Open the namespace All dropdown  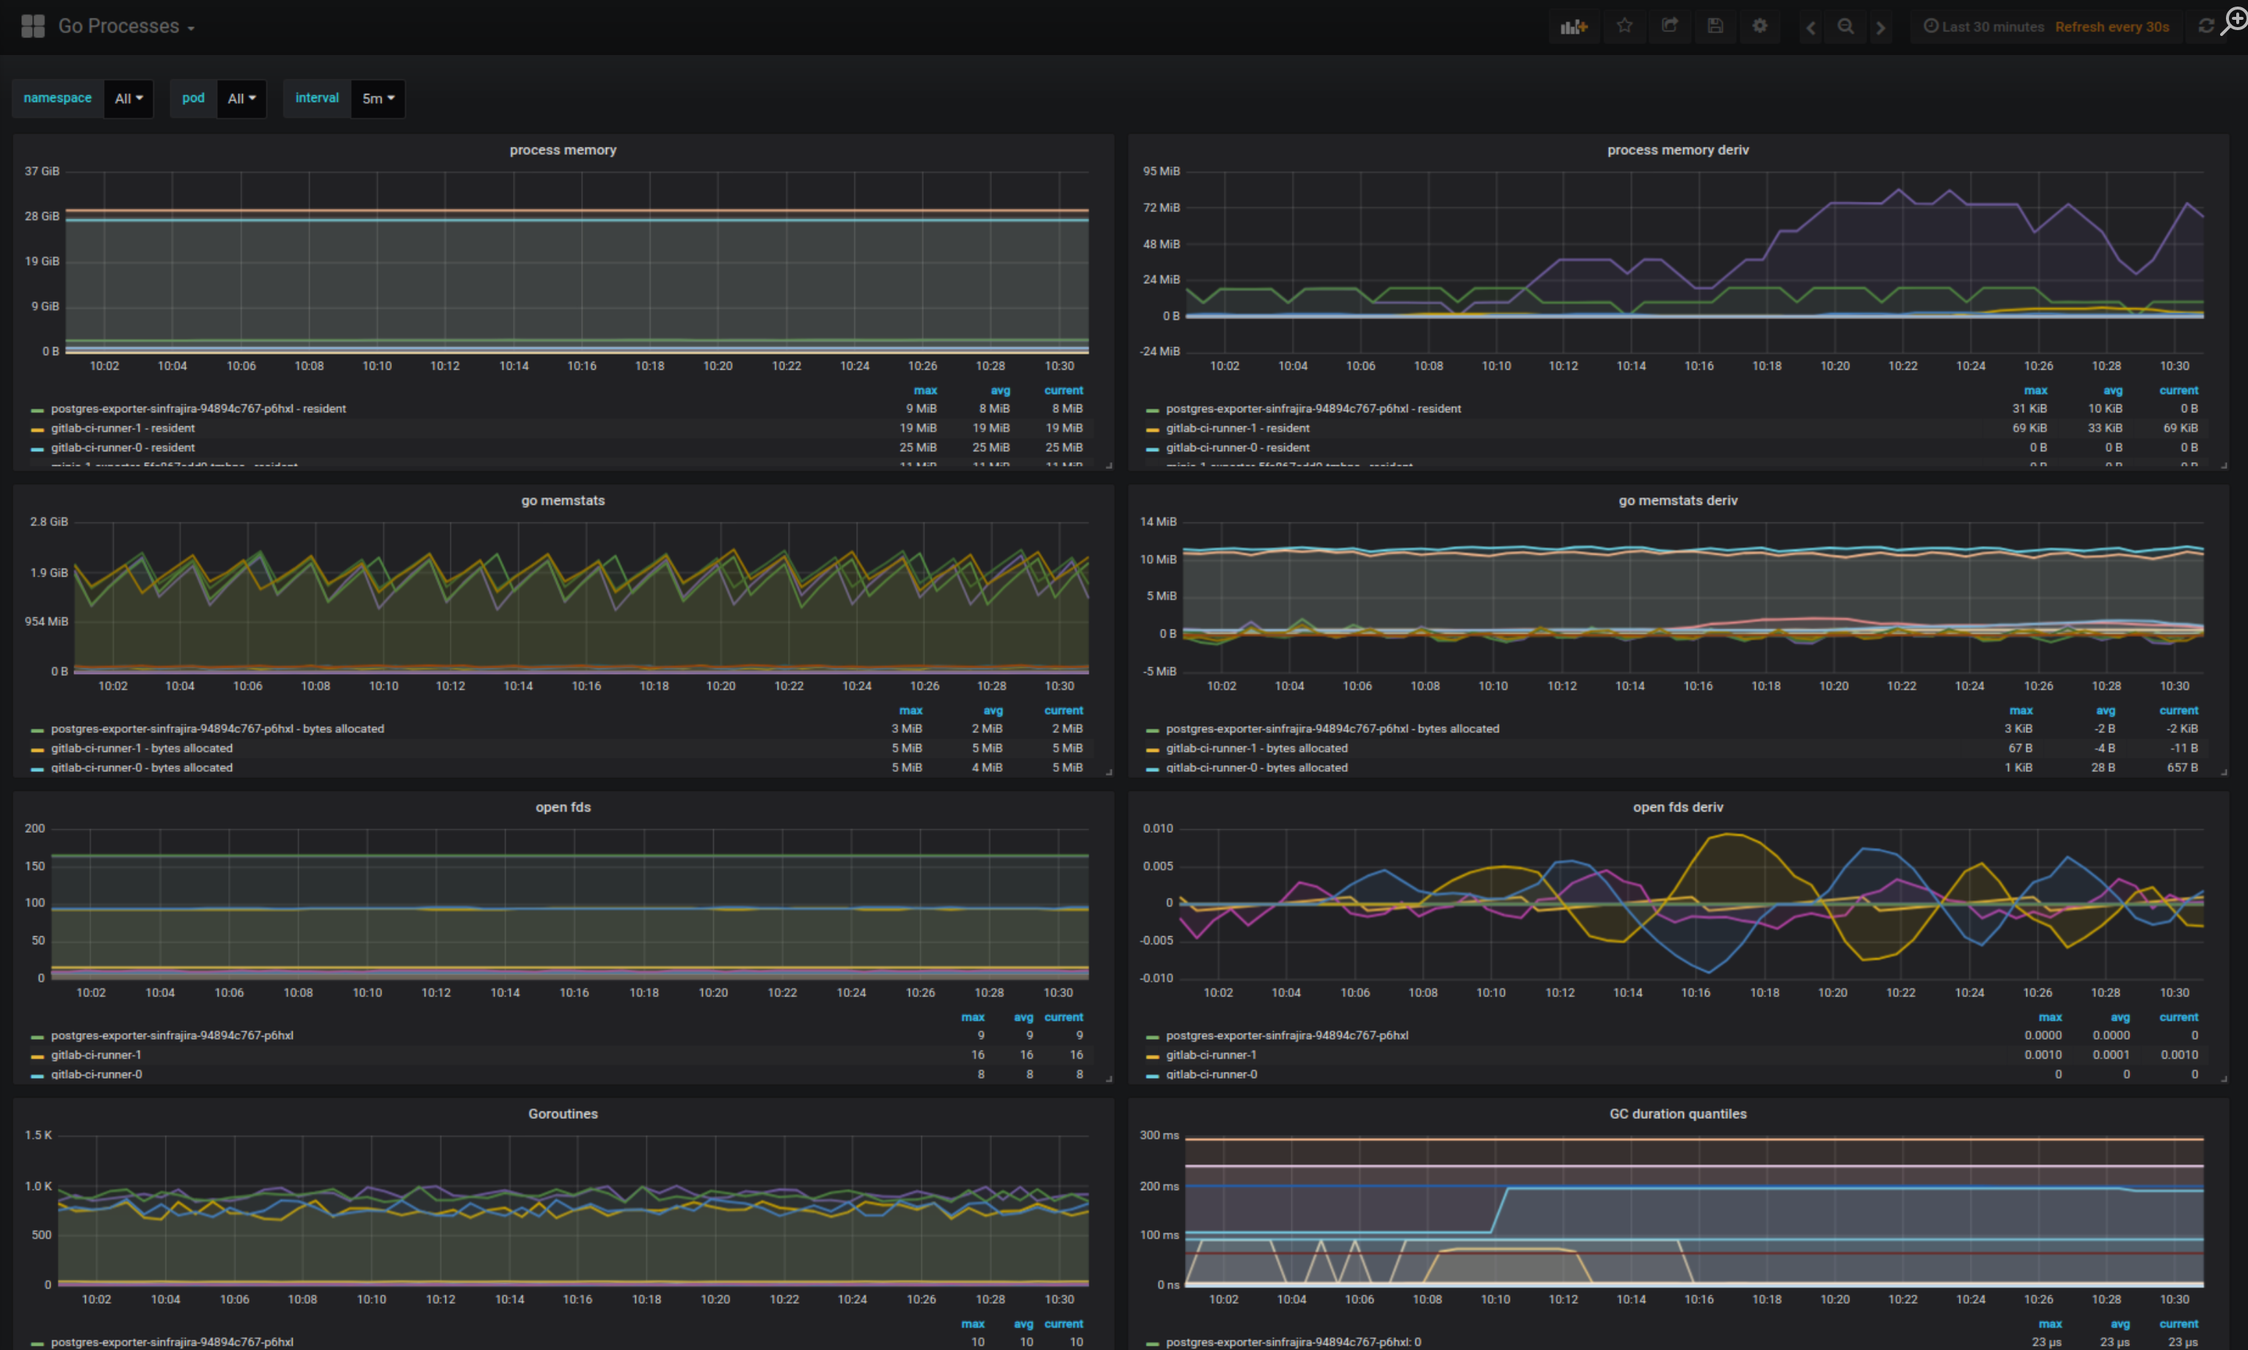pos(128,98)
